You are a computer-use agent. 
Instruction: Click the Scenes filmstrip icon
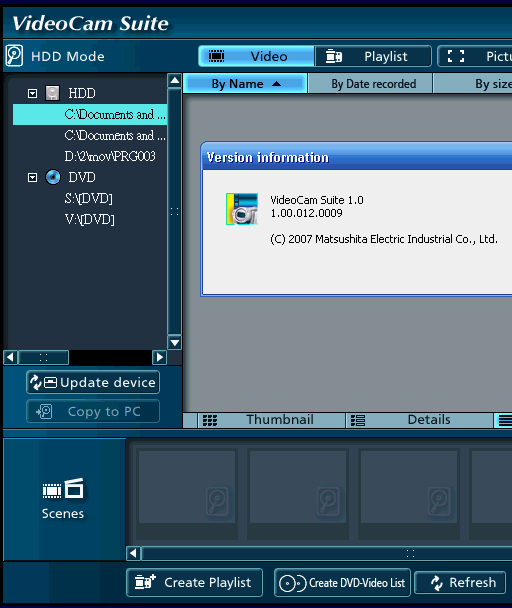coord(62,489)
